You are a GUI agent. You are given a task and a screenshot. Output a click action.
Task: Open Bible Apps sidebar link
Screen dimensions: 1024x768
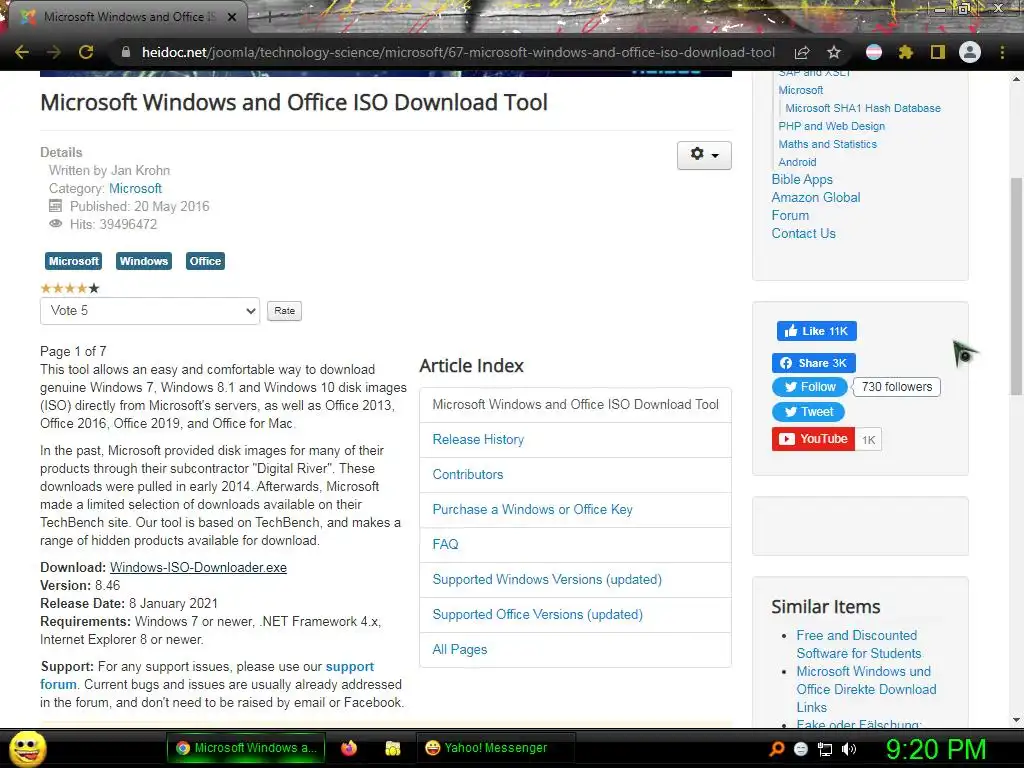(802, 180)
